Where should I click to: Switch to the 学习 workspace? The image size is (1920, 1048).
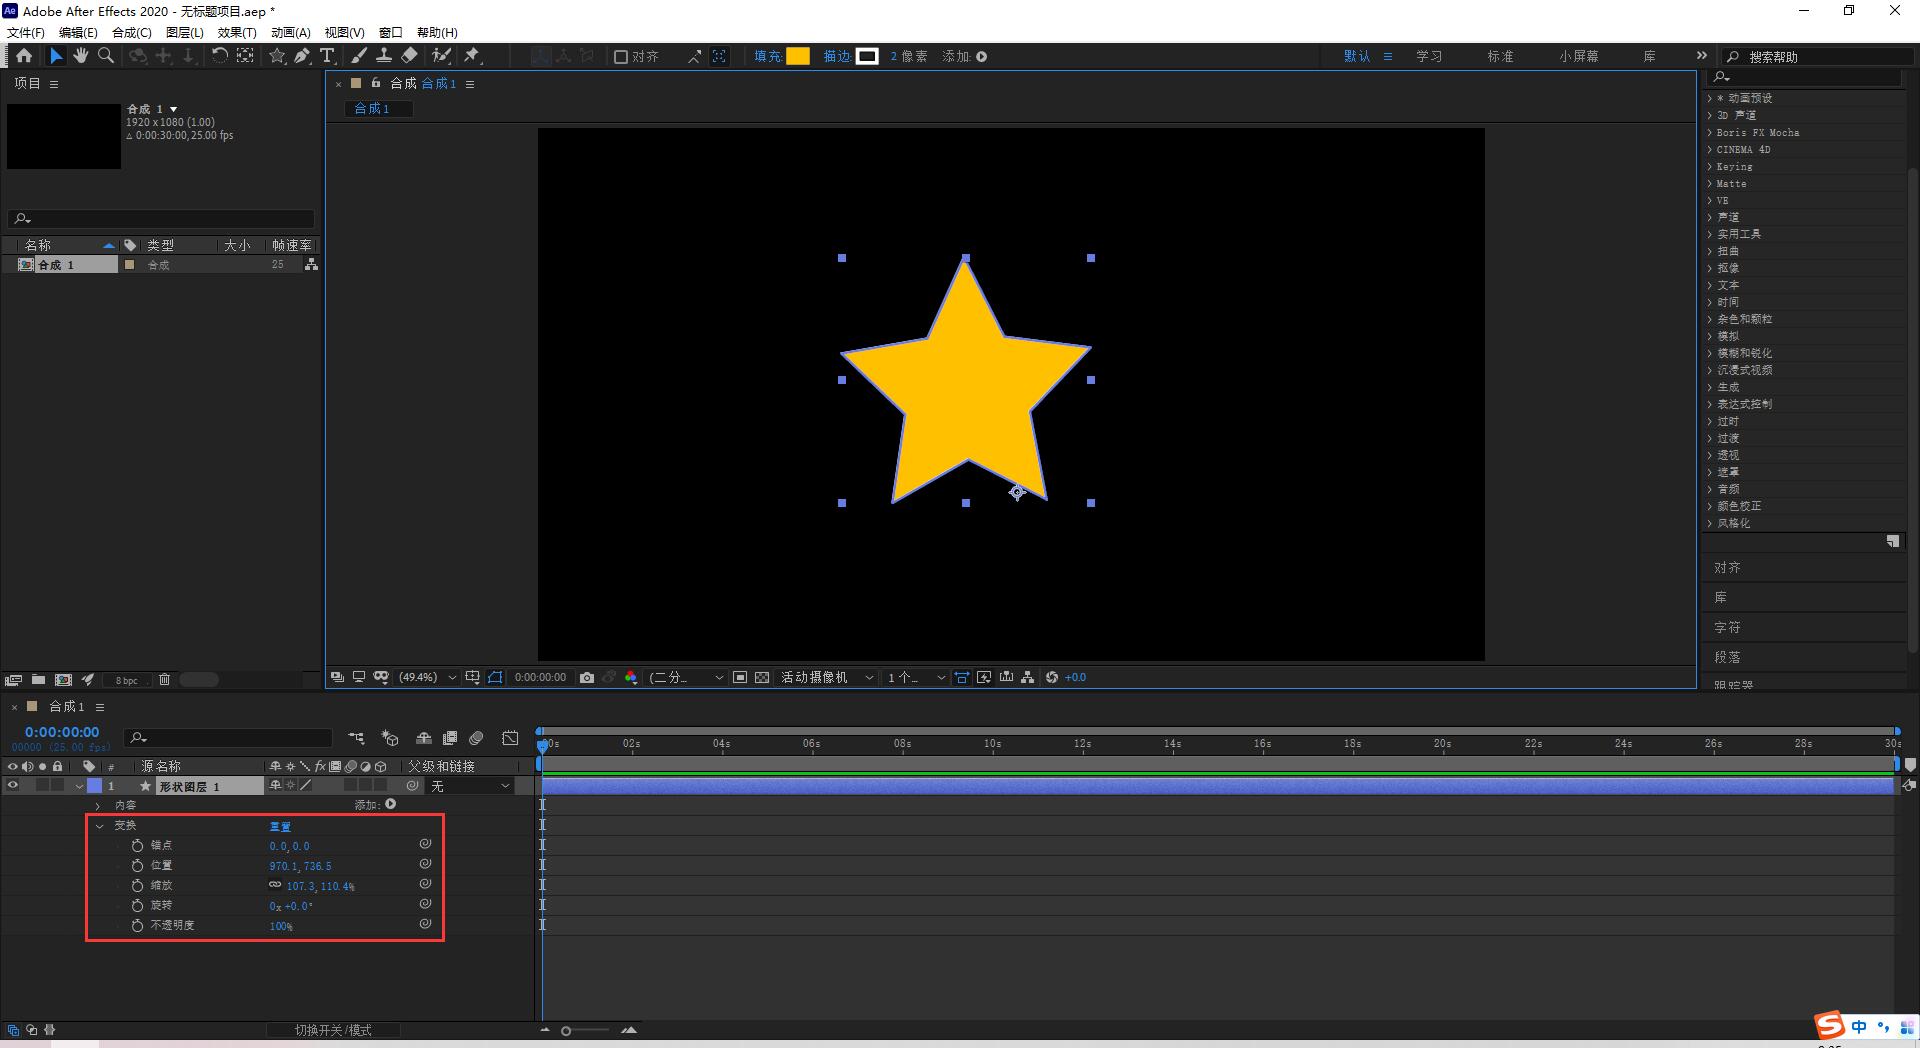point(1429,57)
